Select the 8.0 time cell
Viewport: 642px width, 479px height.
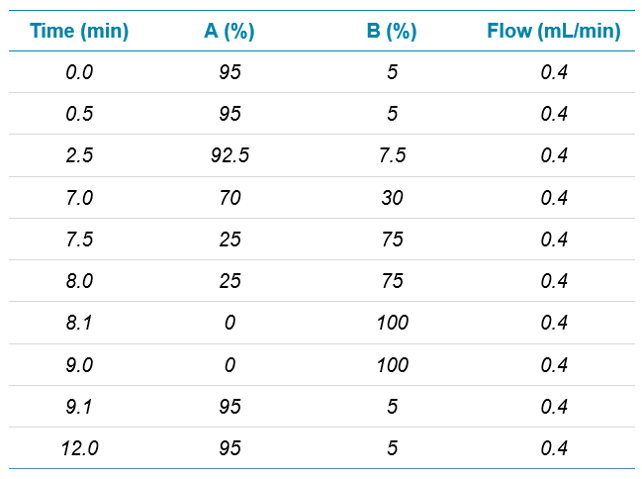[79, 281]
